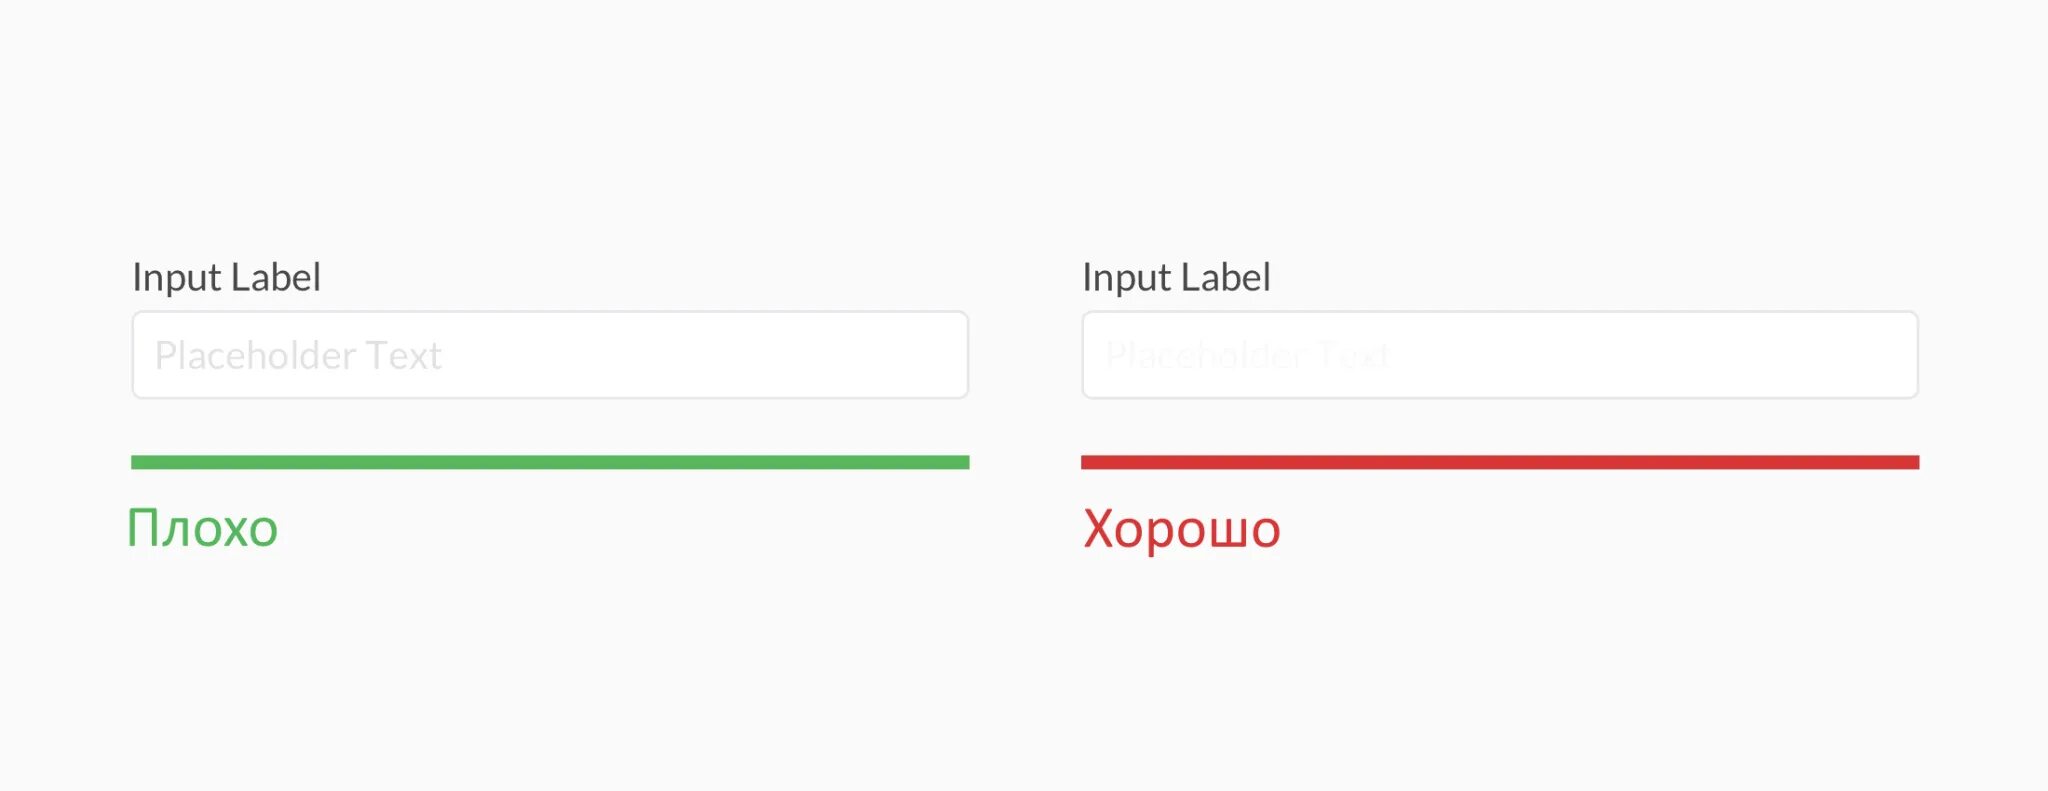Image resolution: width=2048 pixels, height=791 pixels.
Task: Click the red "Хорошо" caption
Action: click(x=1181, y=529)
